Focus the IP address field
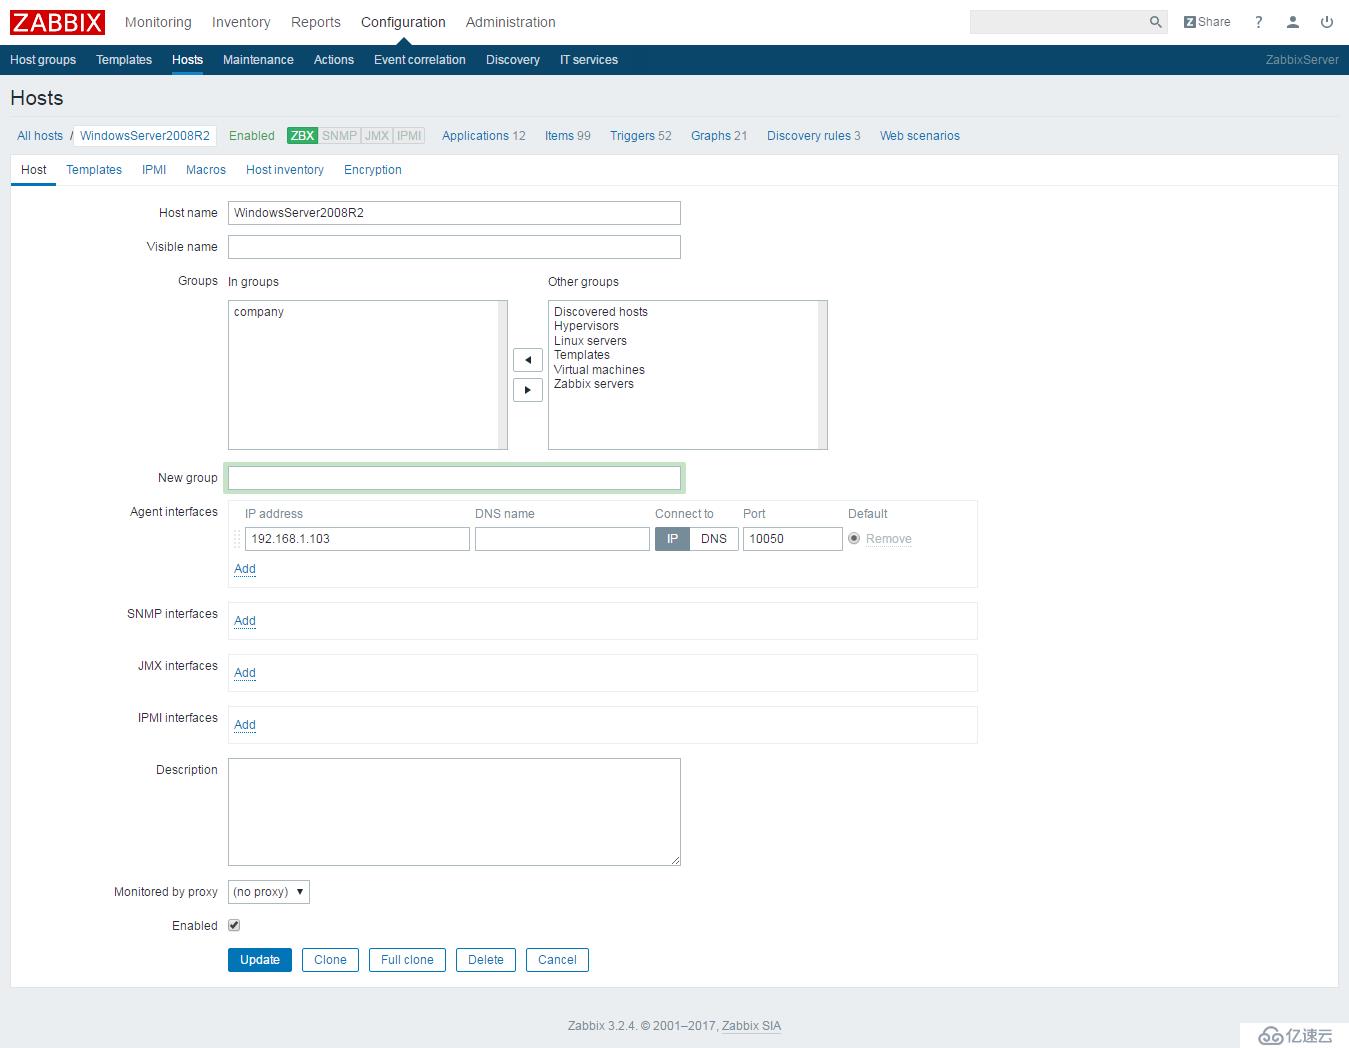 click(357, 539)
